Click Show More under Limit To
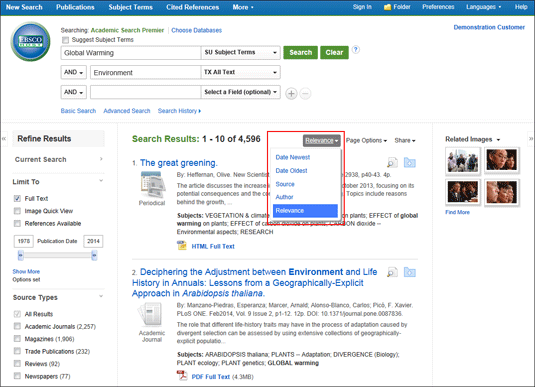Viewport: 535px width, 387px height. [26, 272]
